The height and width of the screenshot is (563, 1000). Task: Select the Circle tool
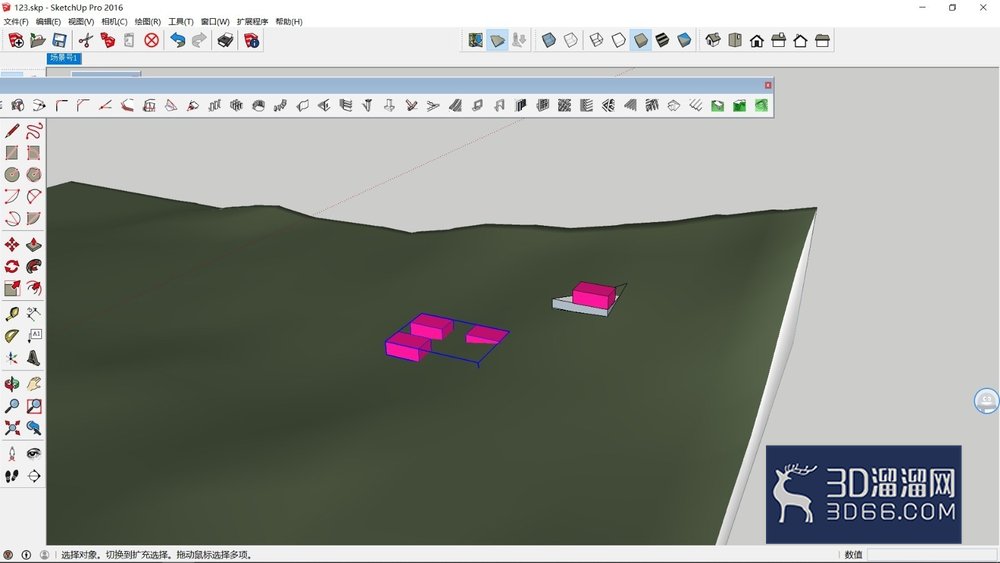tap(12, 174)
